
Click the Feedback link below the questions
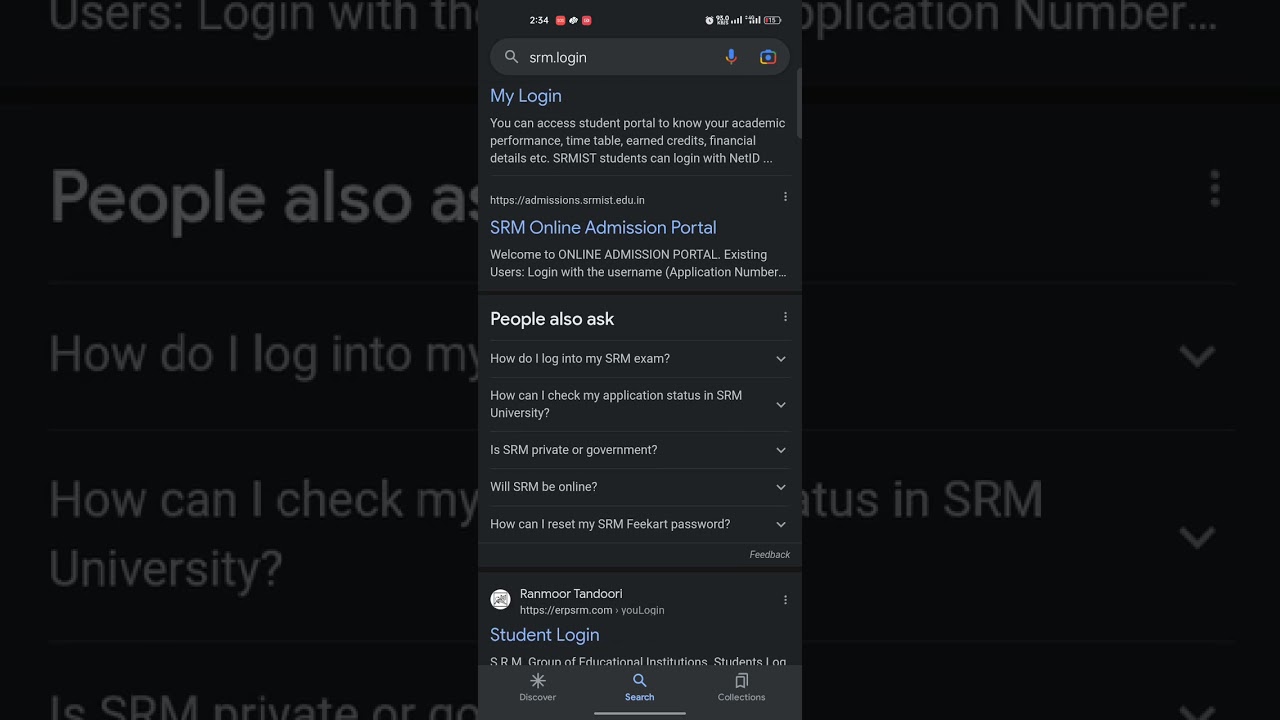tap(770, 555)
